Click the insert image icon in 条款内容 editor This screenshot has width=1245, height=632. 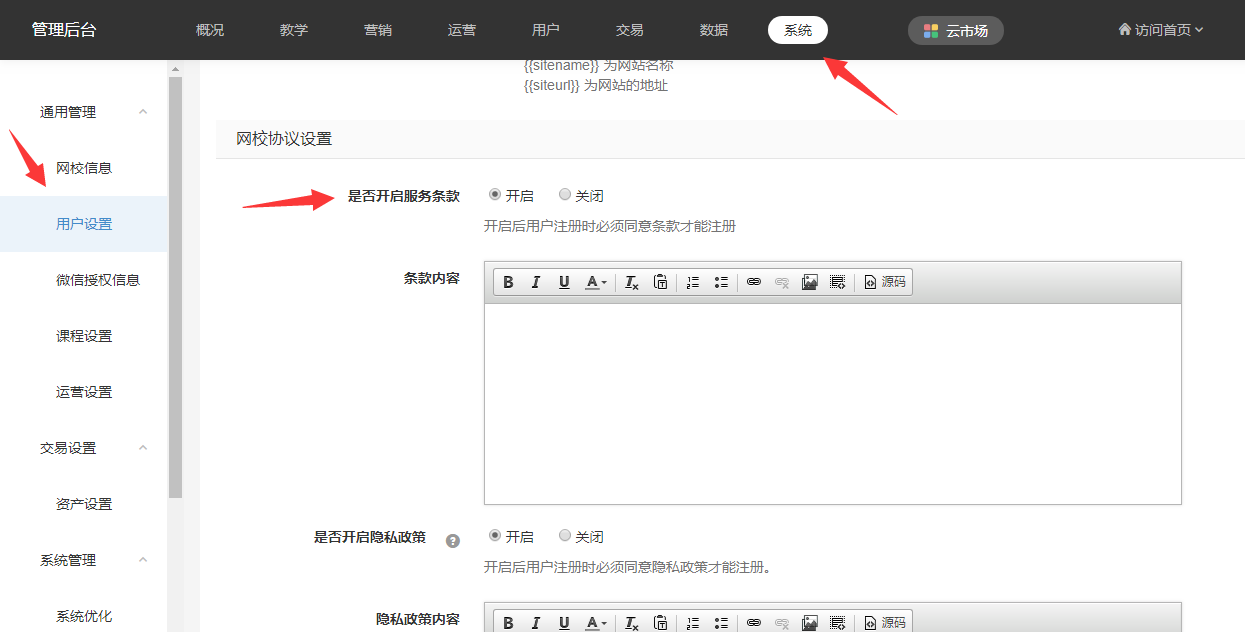(x=810, y=283)
